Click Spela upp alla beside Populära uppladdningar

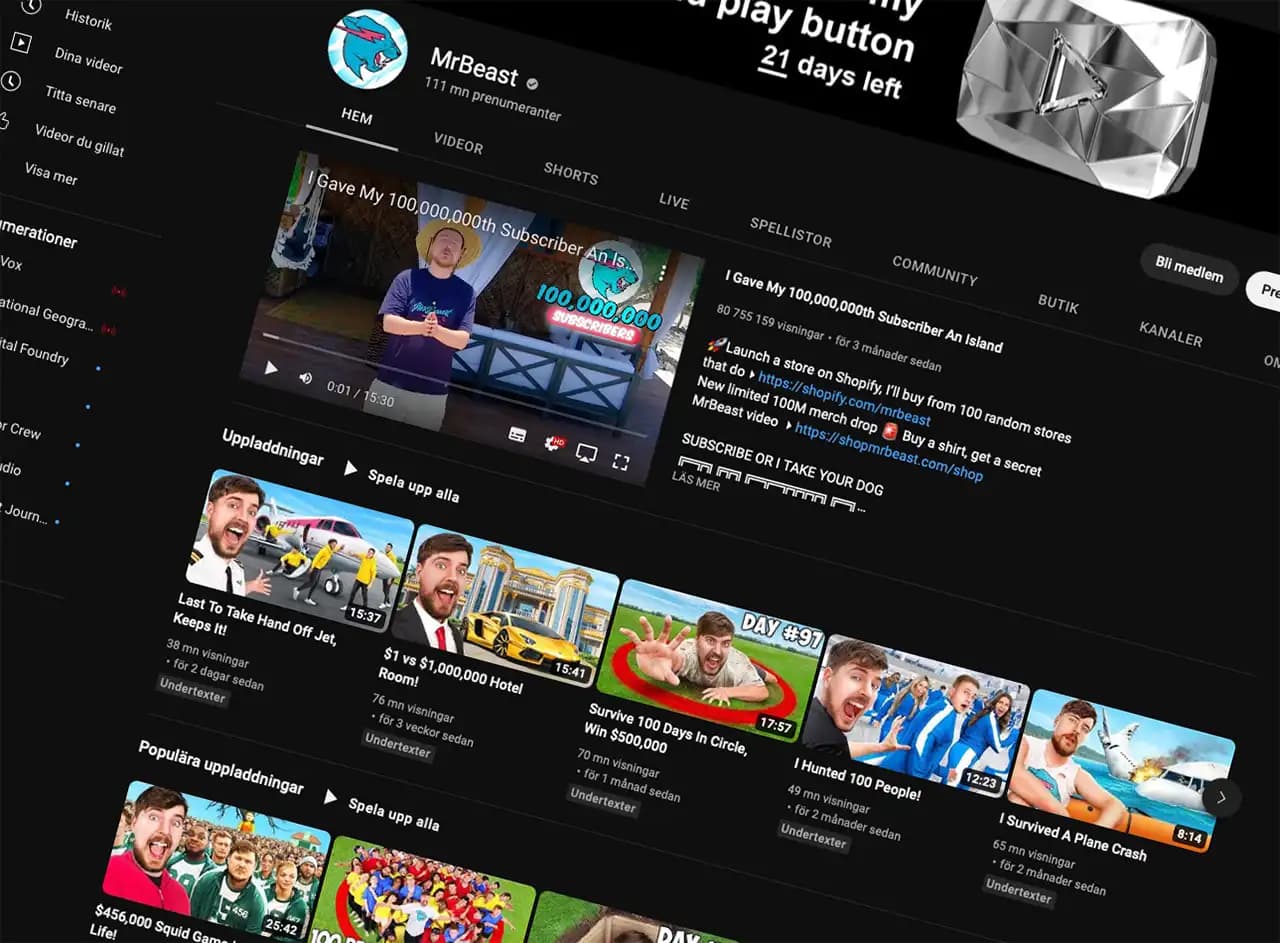[382, 809]
